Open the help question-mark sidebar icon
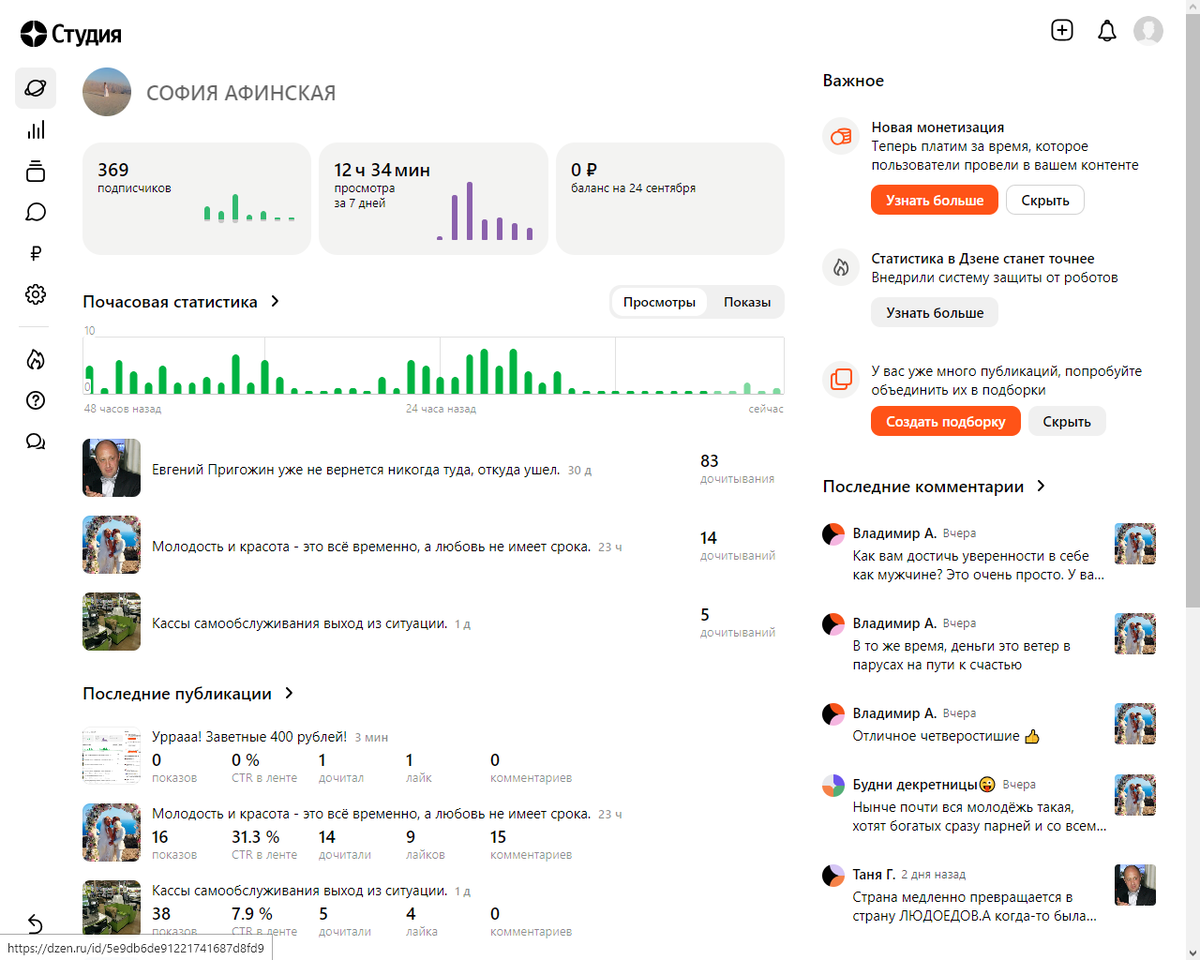This screenshot has height=960, width=1200. tap(35, 401)
